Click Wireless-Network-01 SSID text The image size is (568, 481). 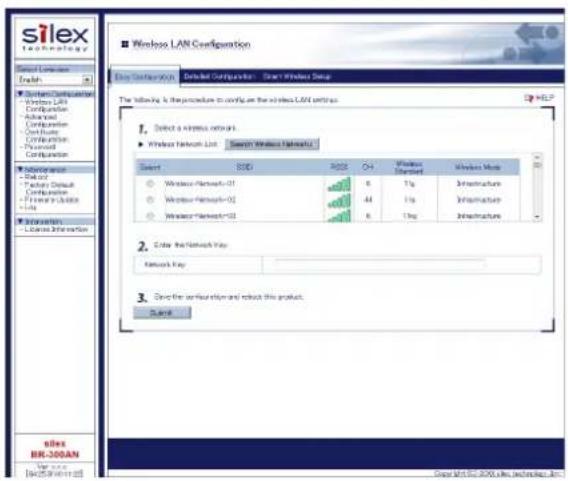pyautogui.click(x=200, y=184)
